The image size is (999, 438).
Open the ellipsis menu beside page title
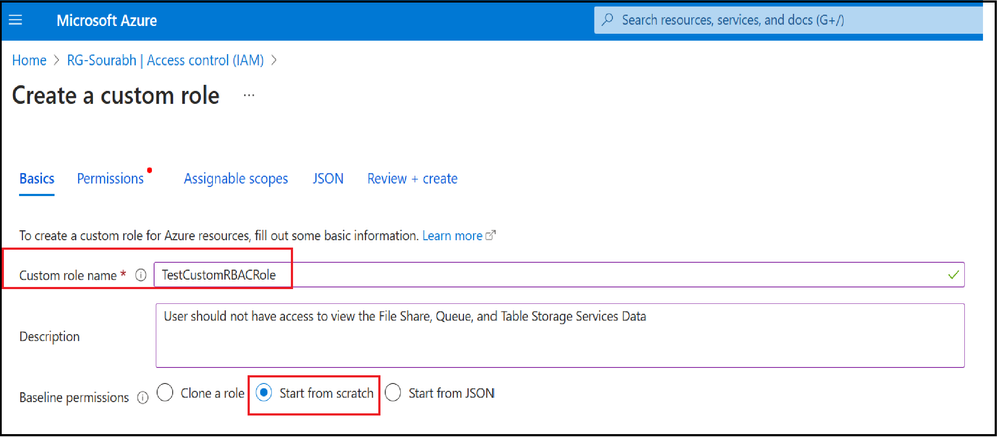pyautogui.click(x=249, y=96)
